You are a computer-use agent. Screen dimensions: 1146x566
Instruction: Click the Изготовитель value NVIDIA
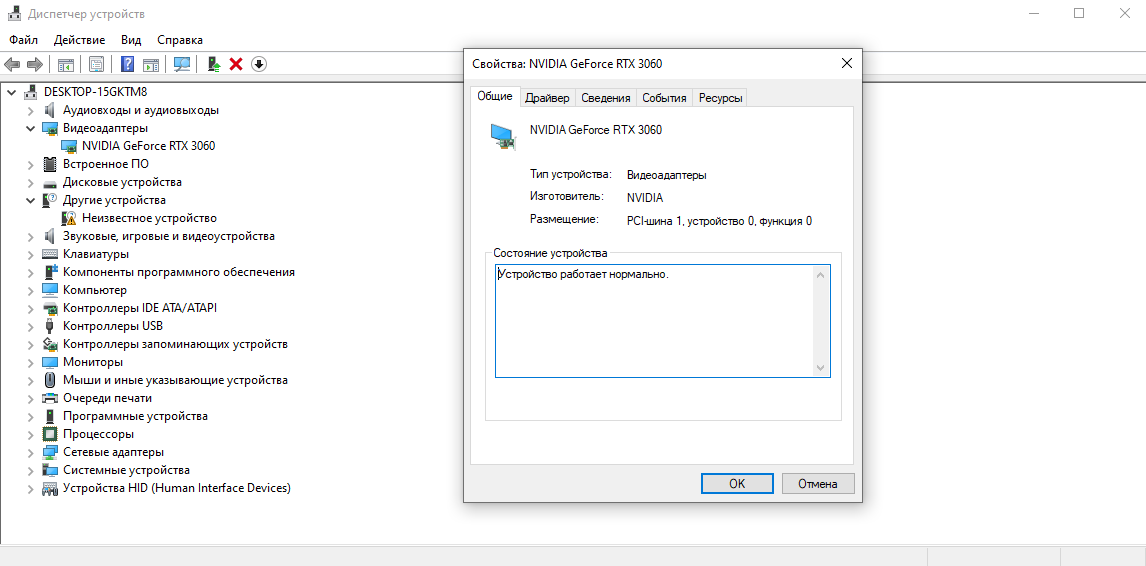pos(645,198)
